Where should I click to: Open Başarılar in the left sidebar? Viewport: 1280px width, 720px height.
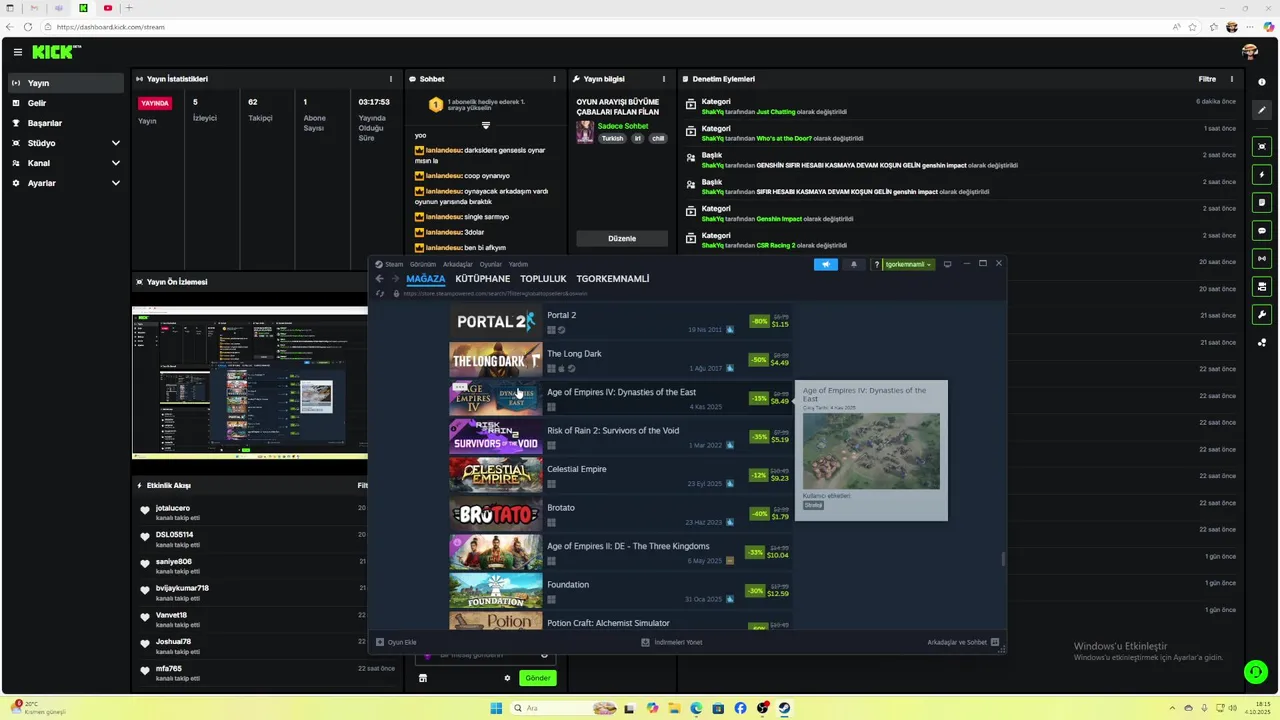click(66, 123)
